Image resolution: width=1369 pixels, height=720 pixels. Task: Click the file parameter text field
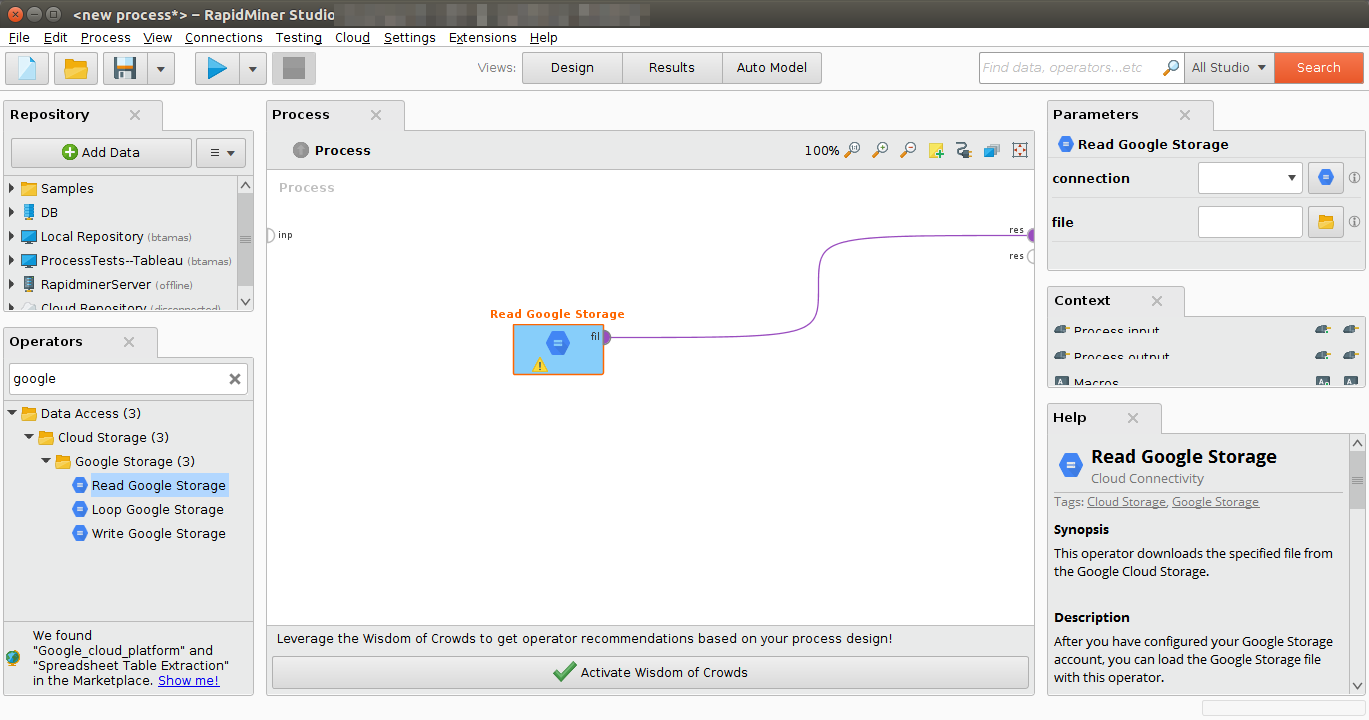[1250, 222]
